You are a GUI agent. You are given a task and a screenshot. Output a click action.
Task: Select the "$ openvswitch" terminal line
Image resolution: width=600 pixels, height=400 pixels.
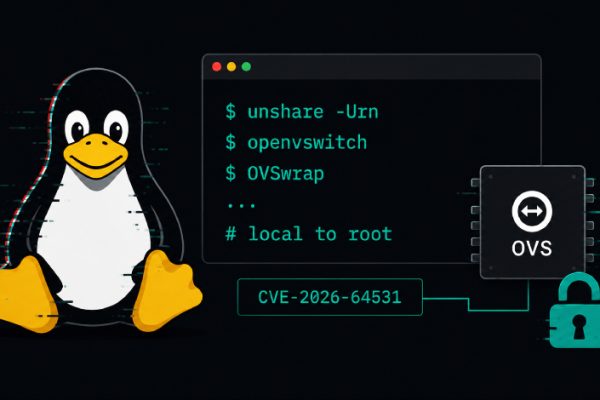click(296, 143)
